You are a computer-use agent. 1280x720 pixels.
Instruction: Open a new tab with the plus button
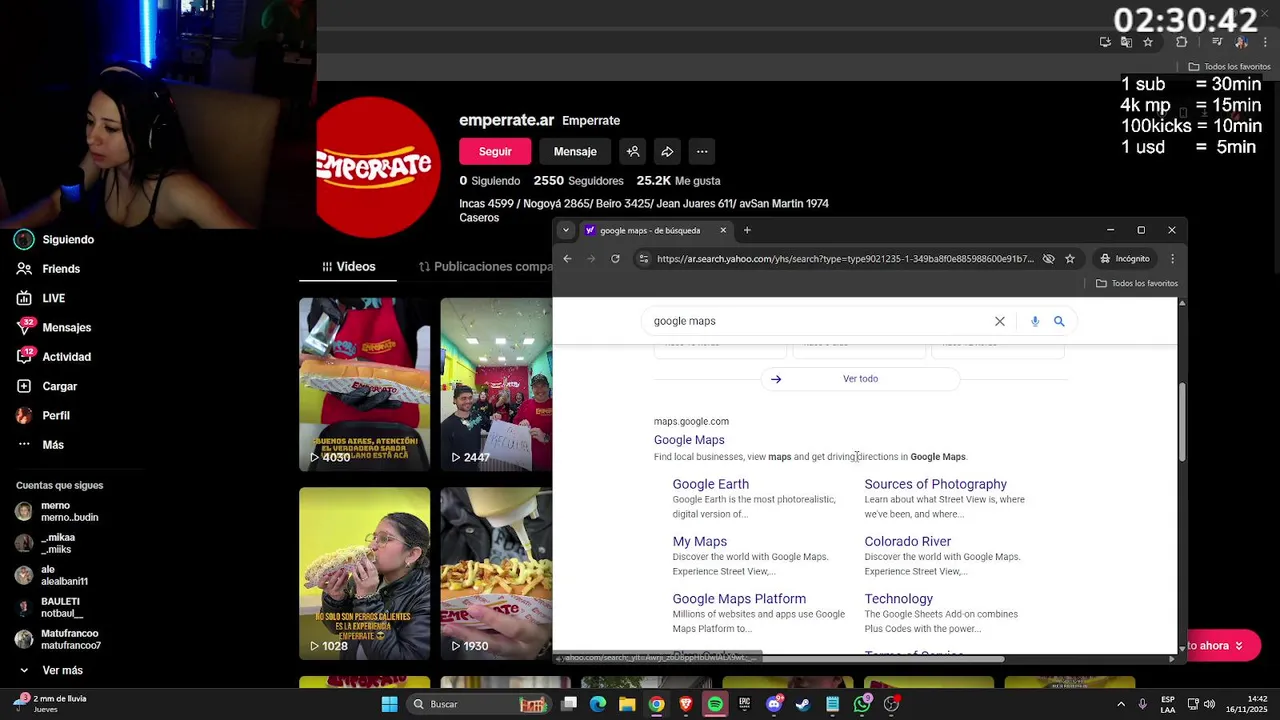pyautogui.click(x=747, y=230)
